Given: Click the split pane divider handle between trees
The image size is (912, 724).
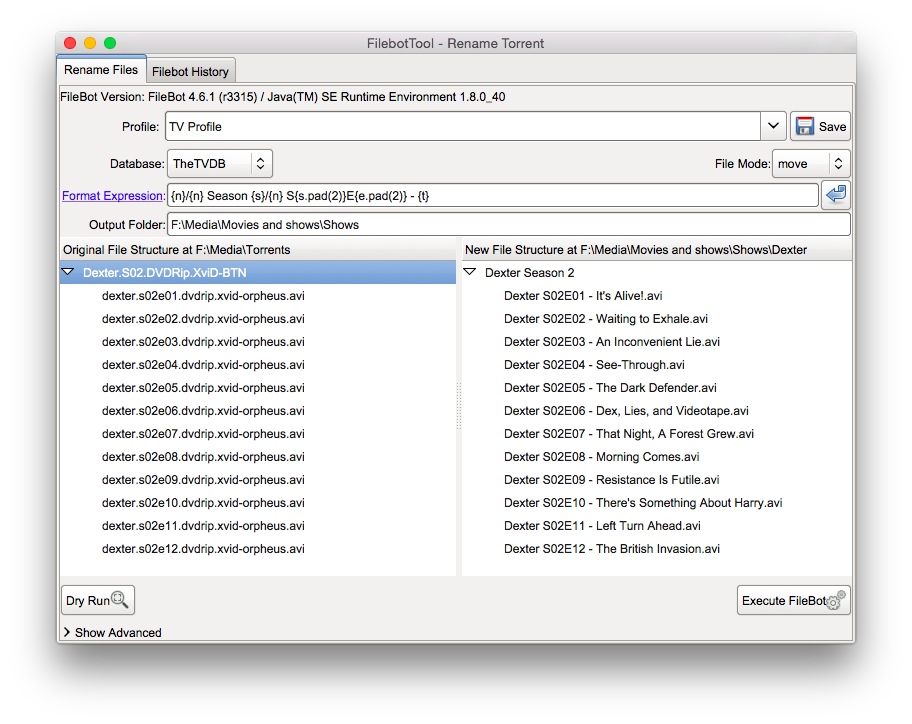Looking at the screenshot, I should [x=459, y=406].
